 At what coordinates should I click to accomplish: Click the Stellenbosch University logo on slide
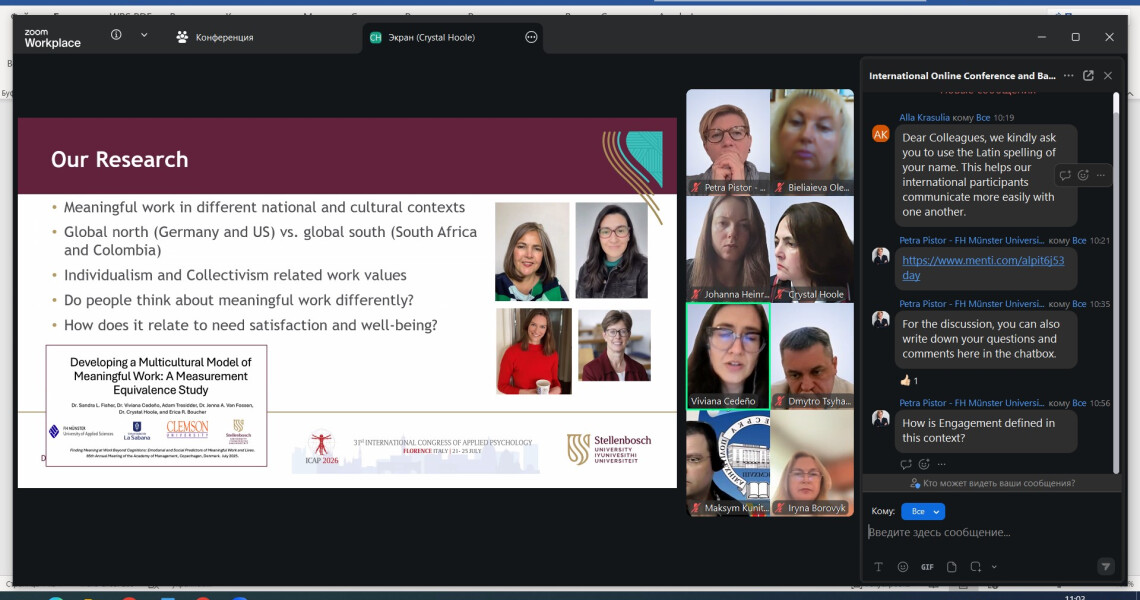coord(609,449)
